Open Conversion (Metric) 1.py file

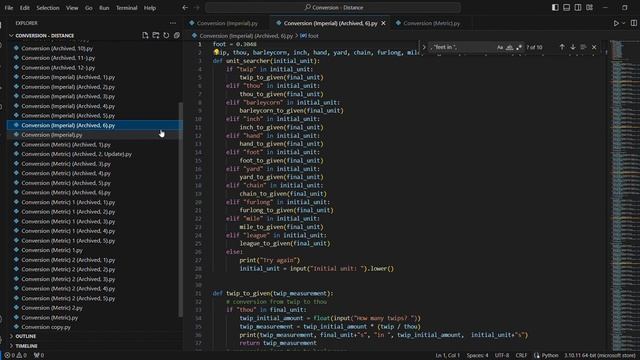click(52, 250)
